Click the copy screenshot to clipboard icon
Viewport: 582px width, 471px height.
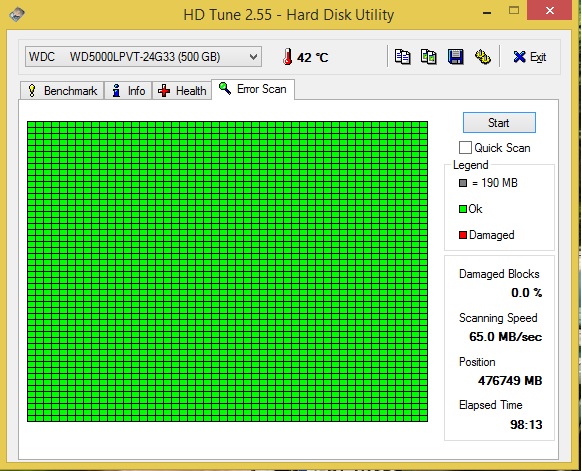(x=429, y=57)
